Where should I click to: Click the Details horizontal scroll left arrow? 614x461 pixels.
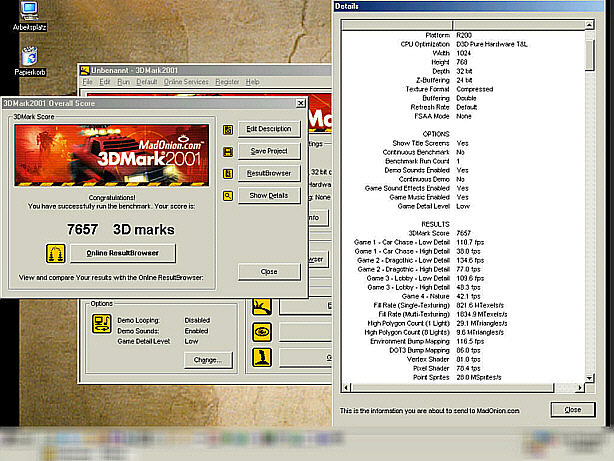coord(346,388)
